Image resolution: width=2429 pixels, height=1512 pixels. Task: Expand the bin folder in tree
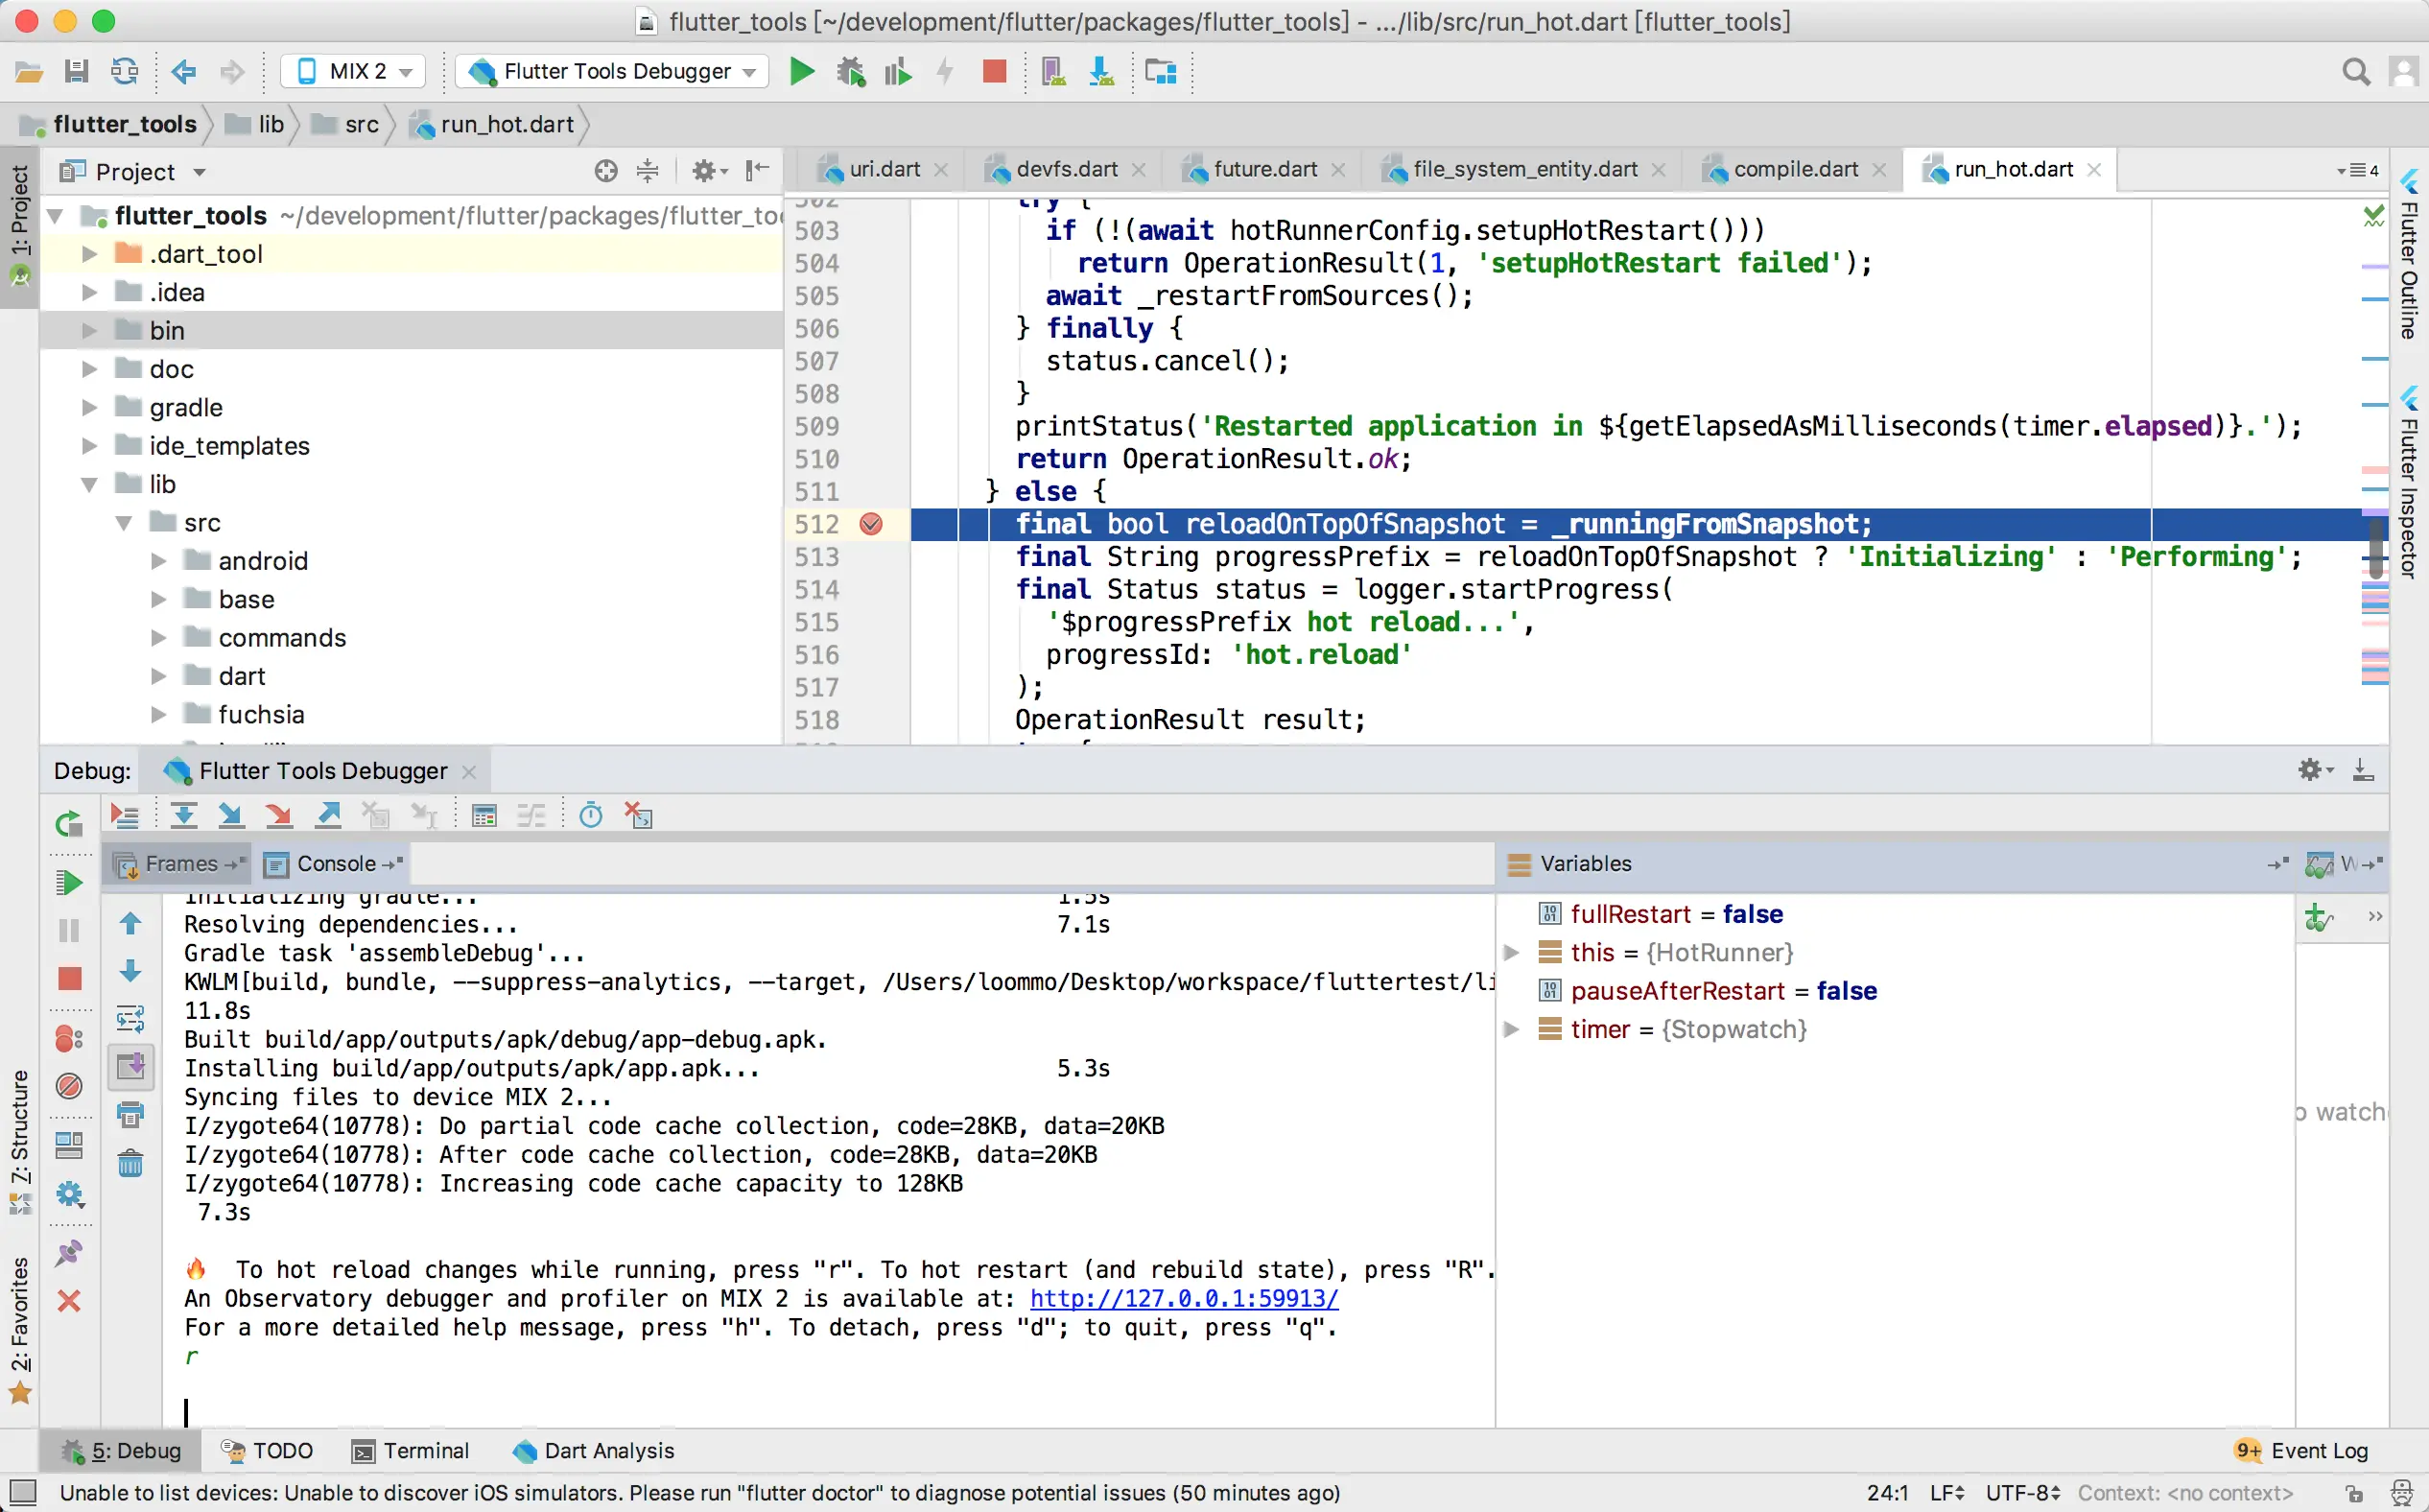(89, 331)
